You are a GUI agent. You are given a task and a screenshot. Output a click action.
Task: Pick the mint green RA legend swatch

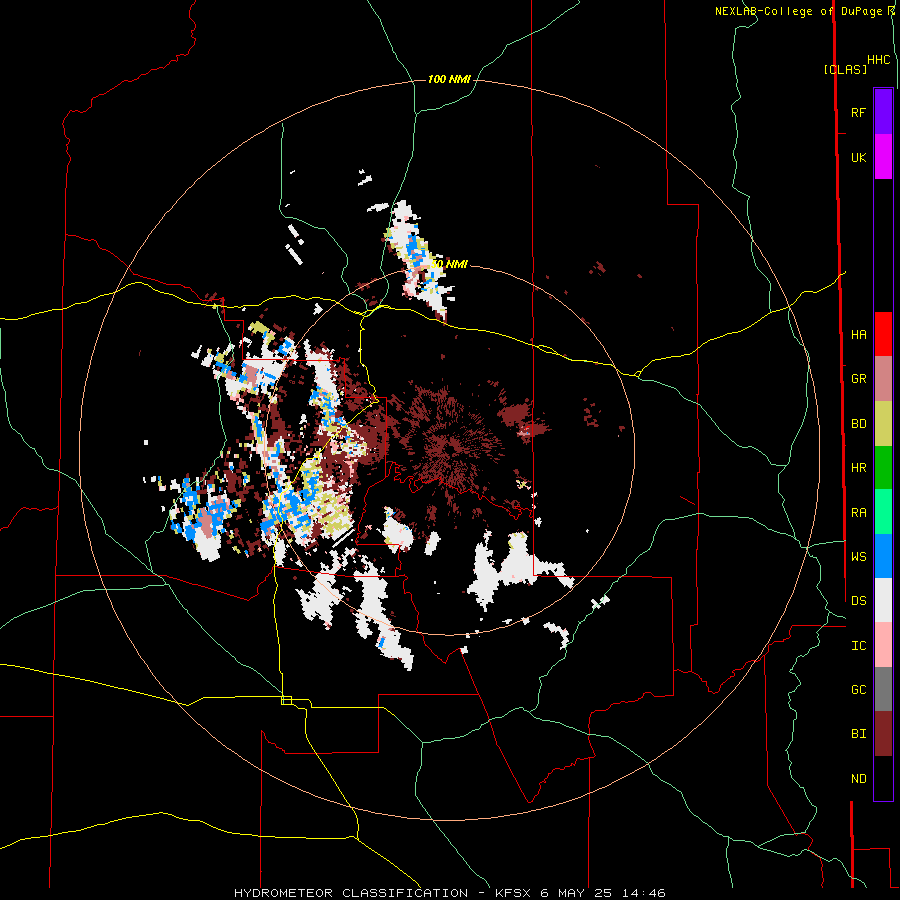[x=883, y=512]
